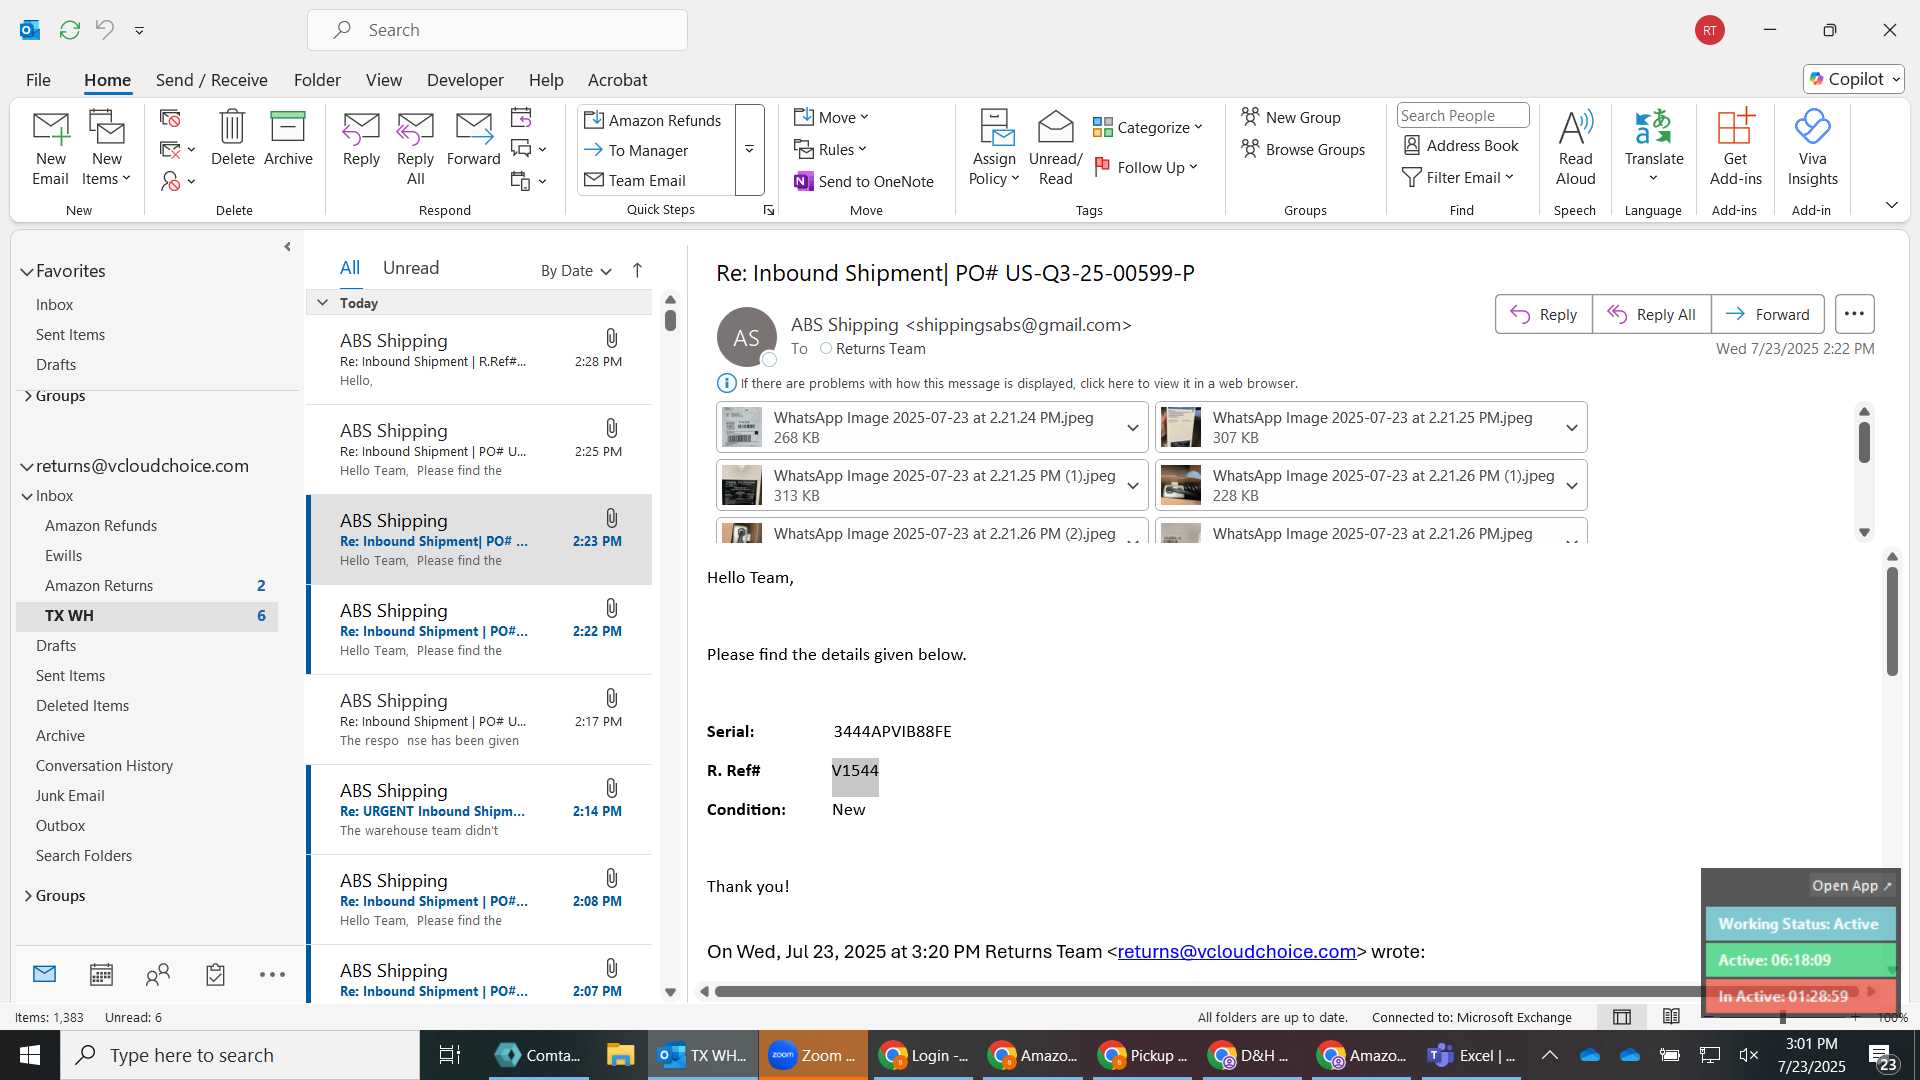
Task: Open the Follow Up dropdown
Action: [1146, 167]
